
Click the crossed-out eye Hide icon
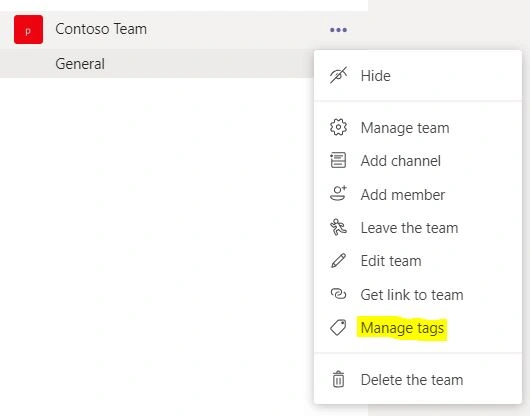coord(338,75)
